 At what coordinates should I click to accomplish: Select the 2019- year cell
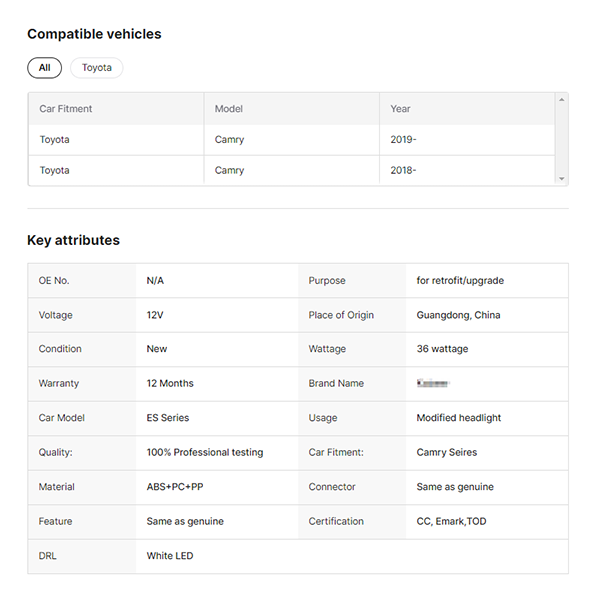tap(403, 140)
